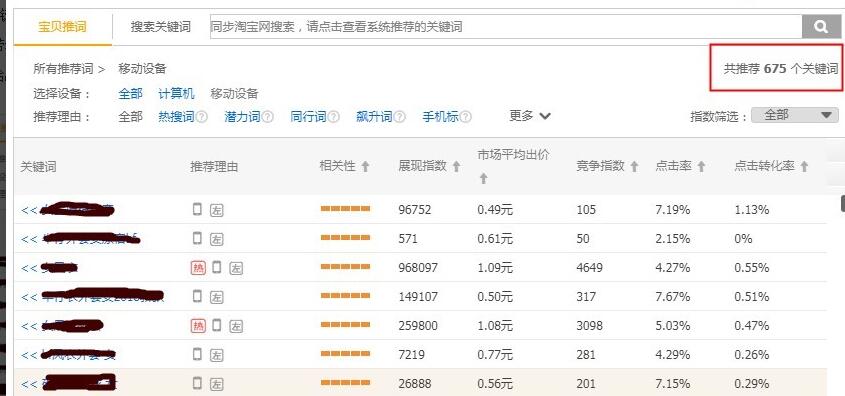
Task: Focus the keyword search input field
Action: click(506, 26)
